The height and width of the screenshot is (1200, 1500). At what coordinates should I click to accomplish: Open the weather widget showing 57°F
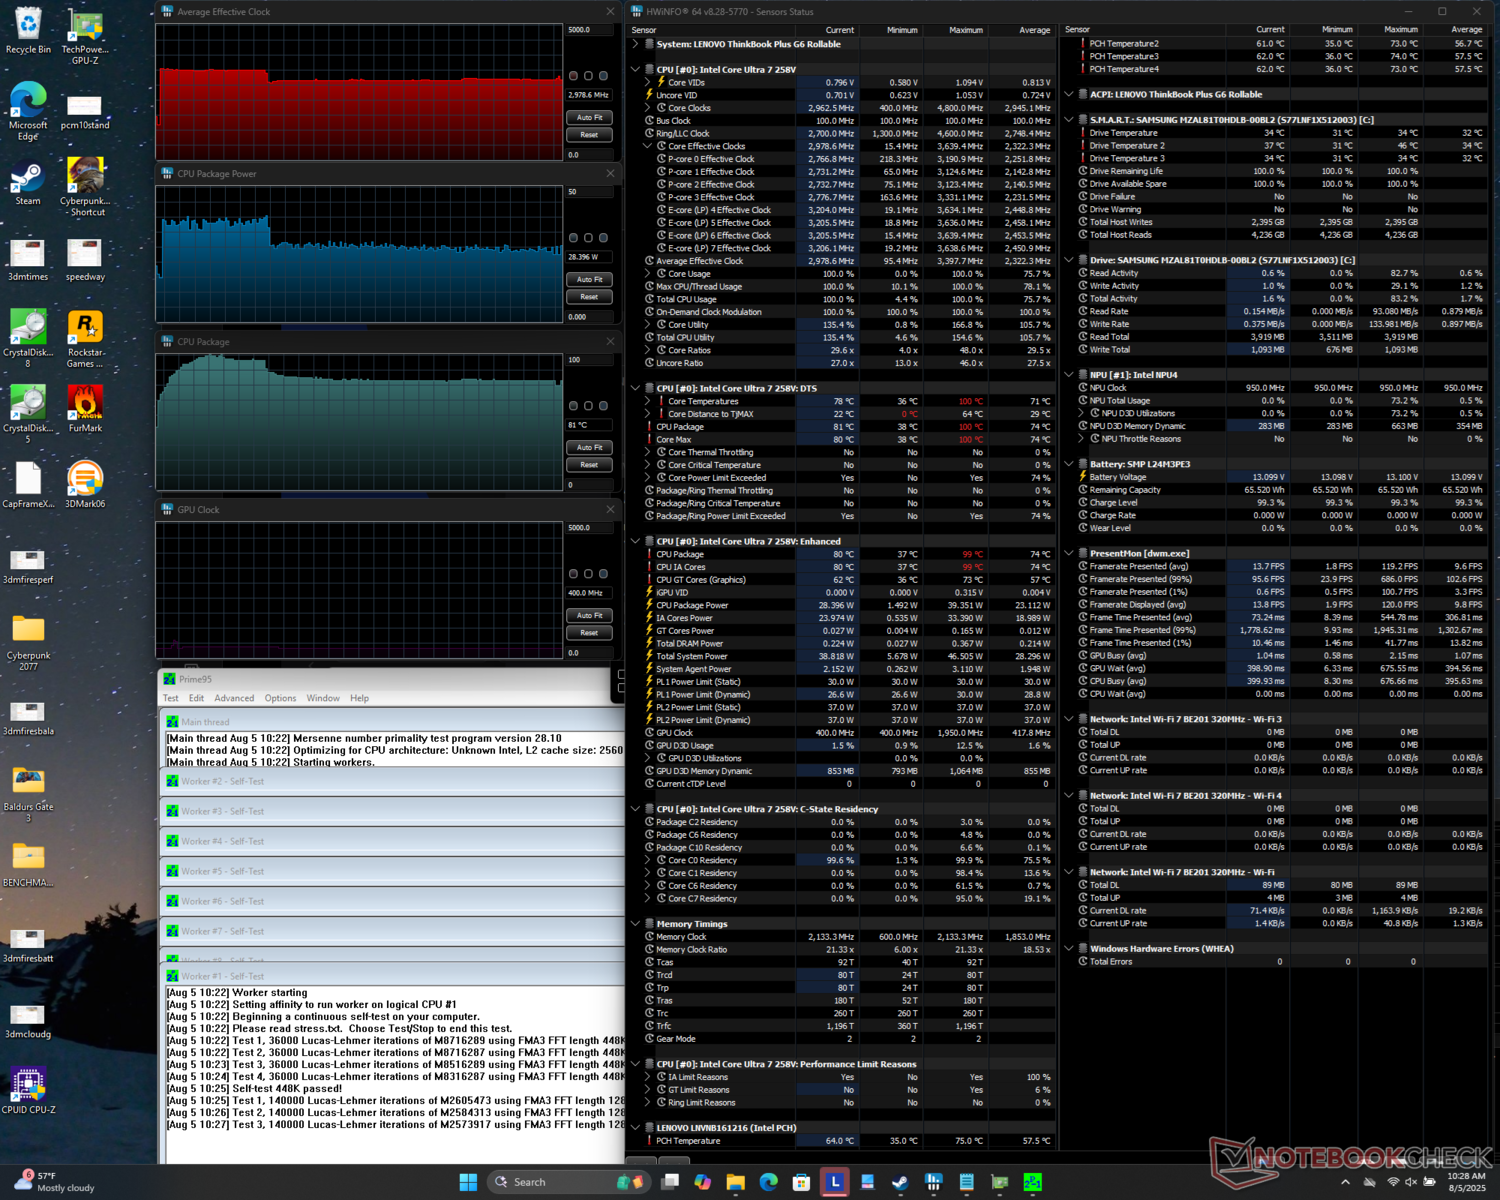pos(55,1182)
